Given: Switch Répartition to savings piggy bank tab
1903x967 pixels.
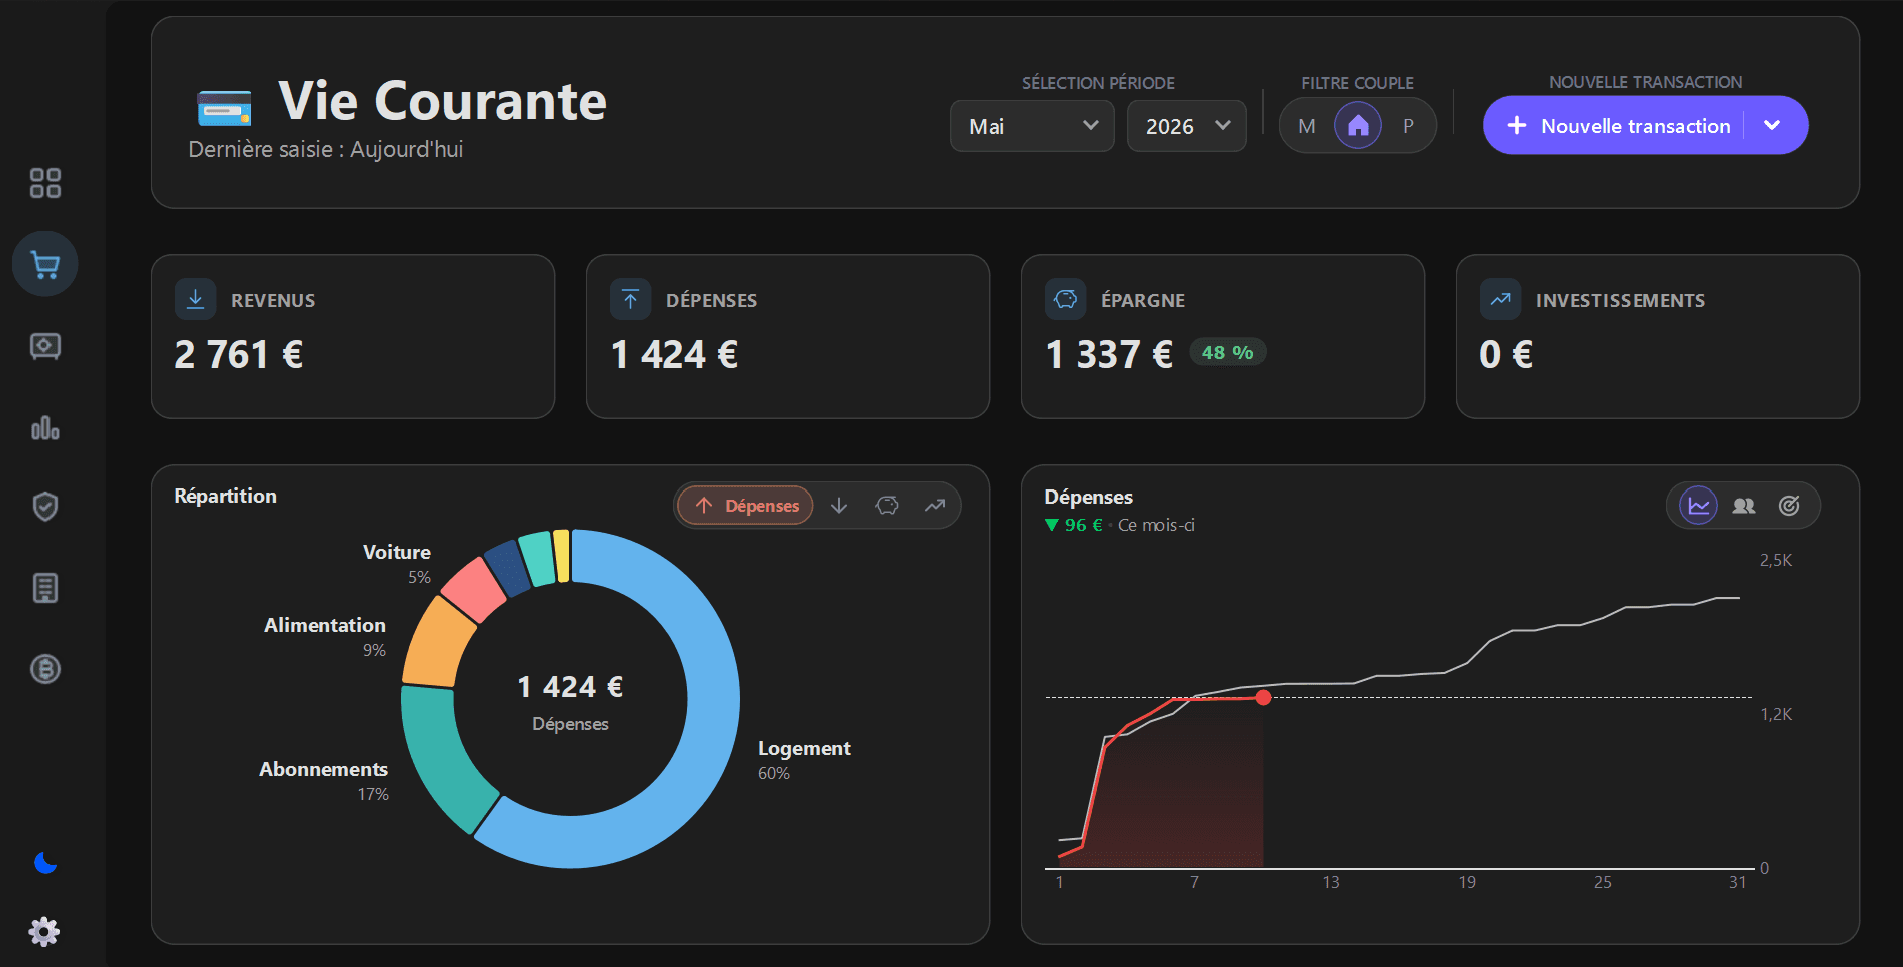Looking at the screenshot, I should pyautogui.click(x=887, y=506).
